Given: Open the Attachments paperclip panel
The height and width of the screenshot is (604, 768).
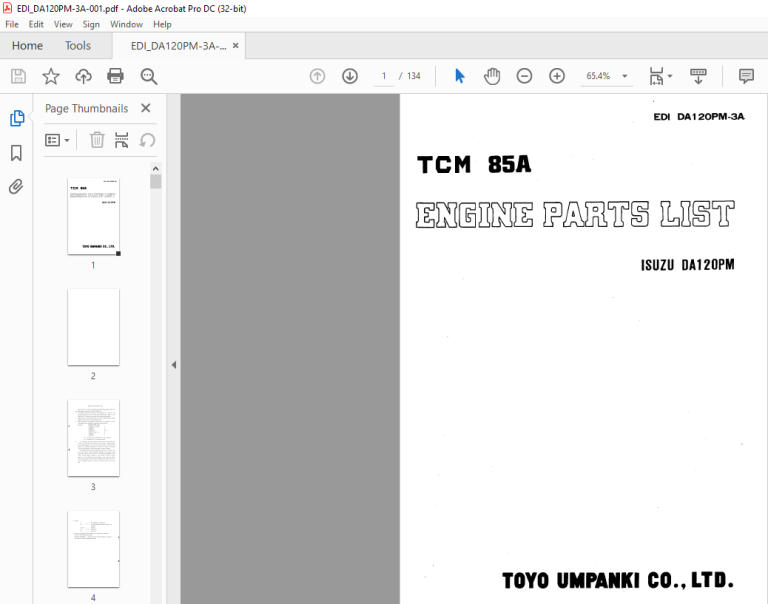Looking at the screenshot, I should [x=16, y=187].
